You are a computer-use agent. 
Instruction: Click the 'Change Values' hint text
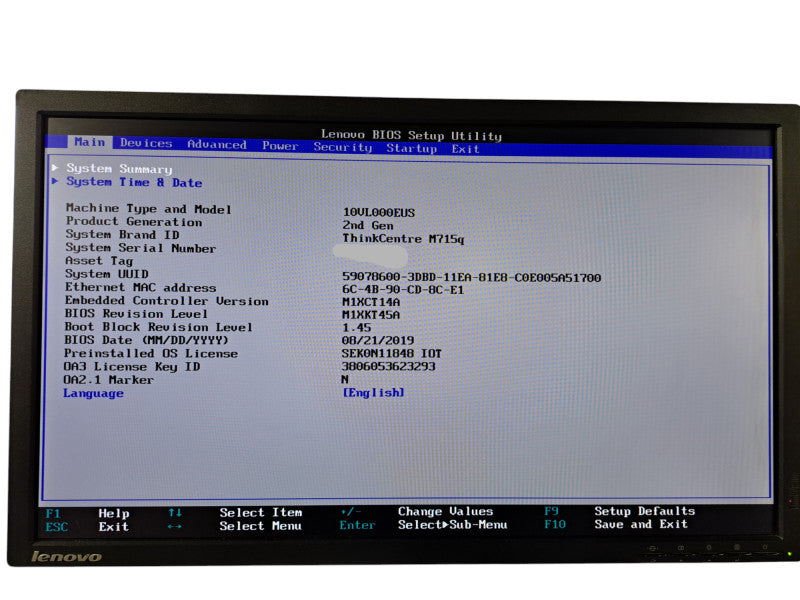click(445, 511)
